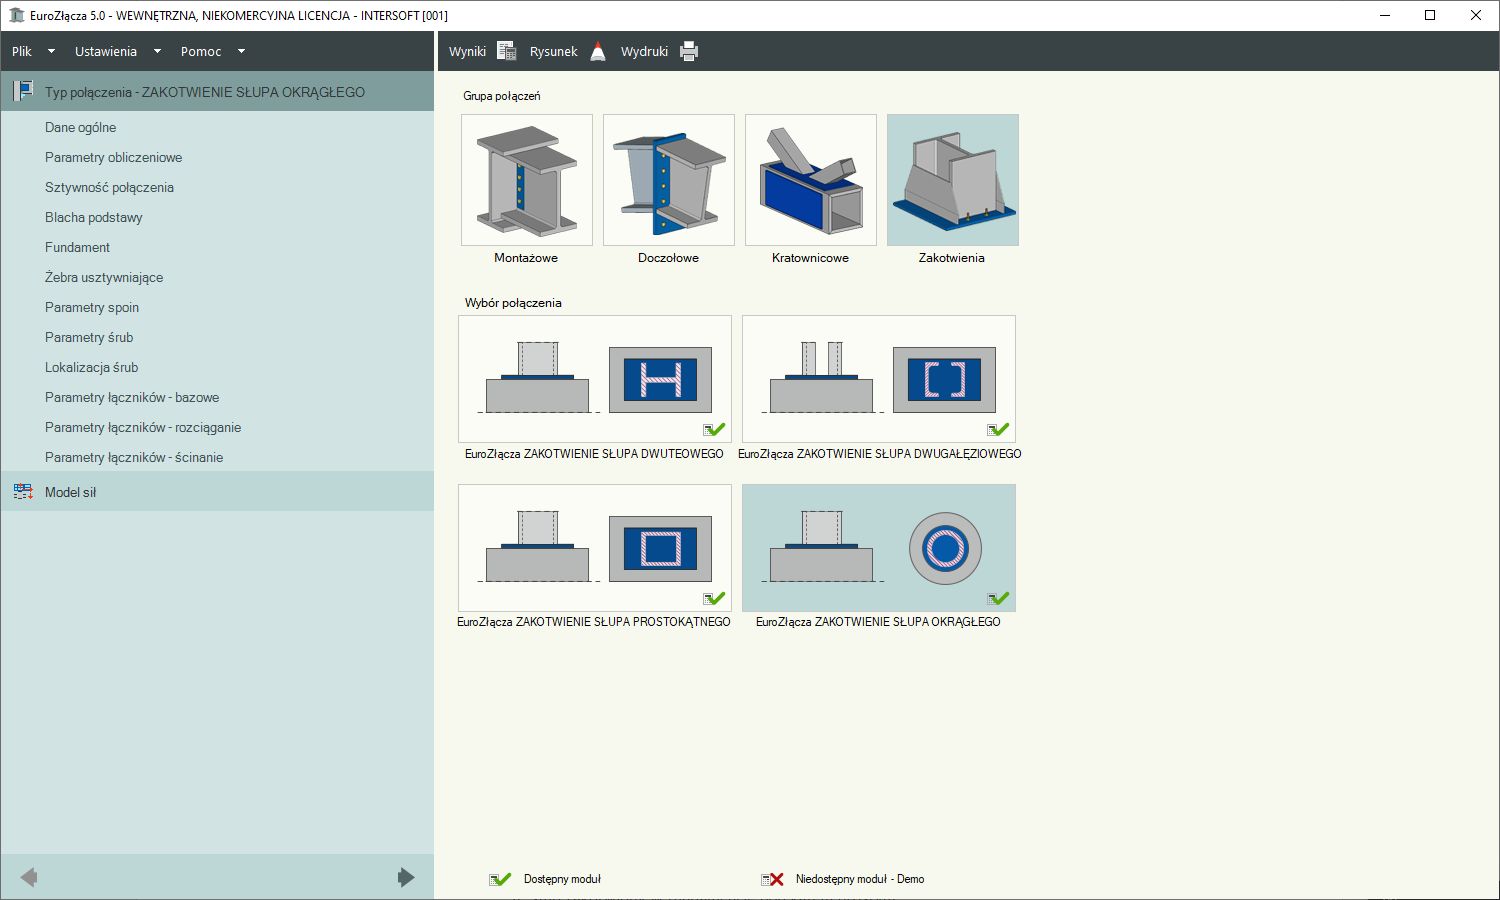The height and width of the screenshot is (900, 1500).
Task: Go back with the left arrow
Action: pyautogui.click(x=29, y=877)
